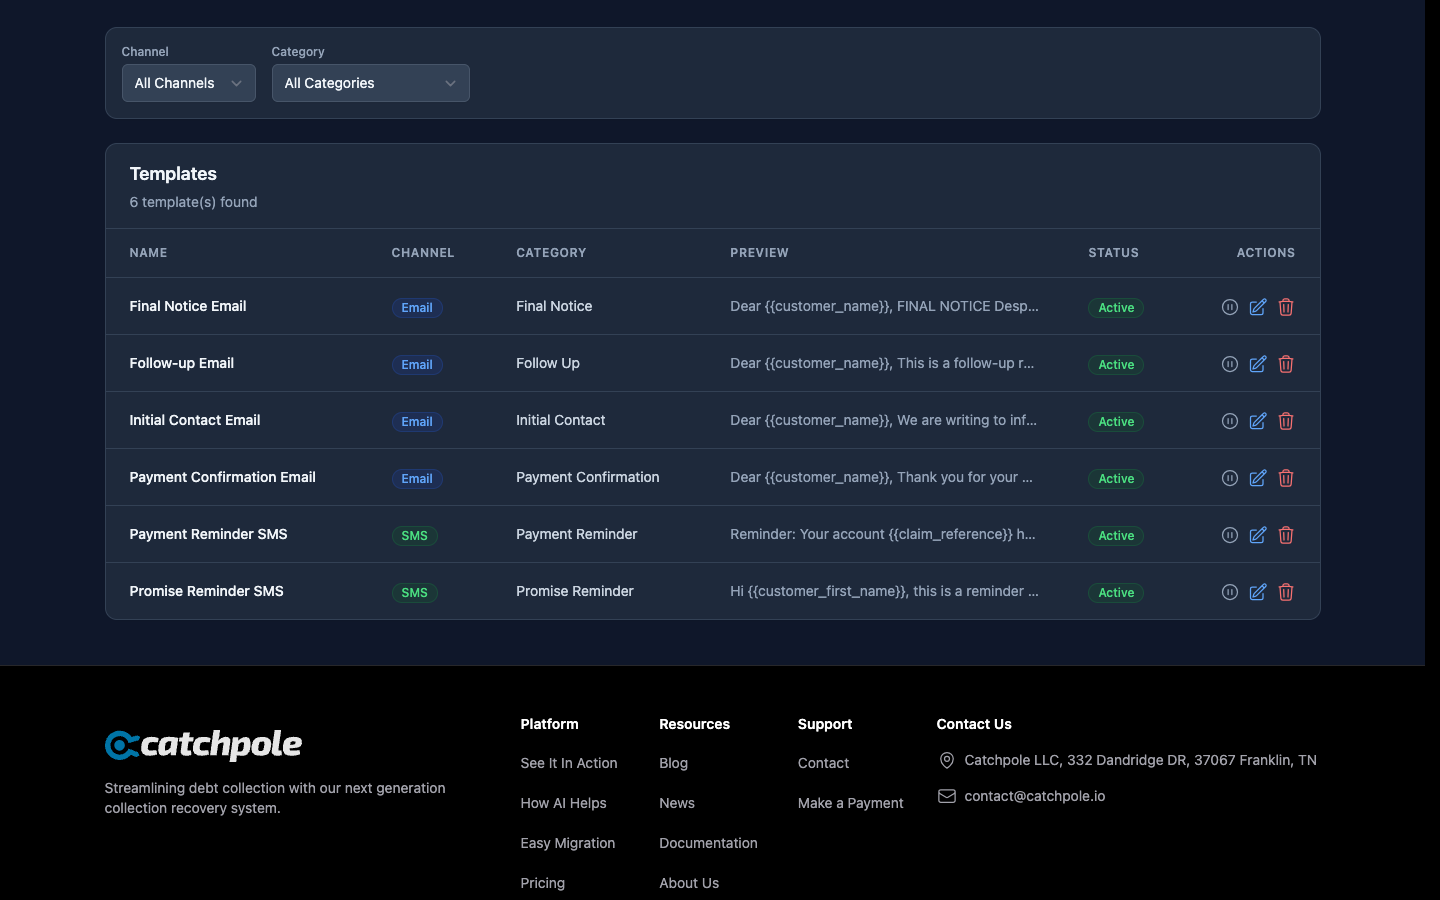
Task: Select the Email channel badge on Initial Contact Email
Action: click(x=417, y=422)
